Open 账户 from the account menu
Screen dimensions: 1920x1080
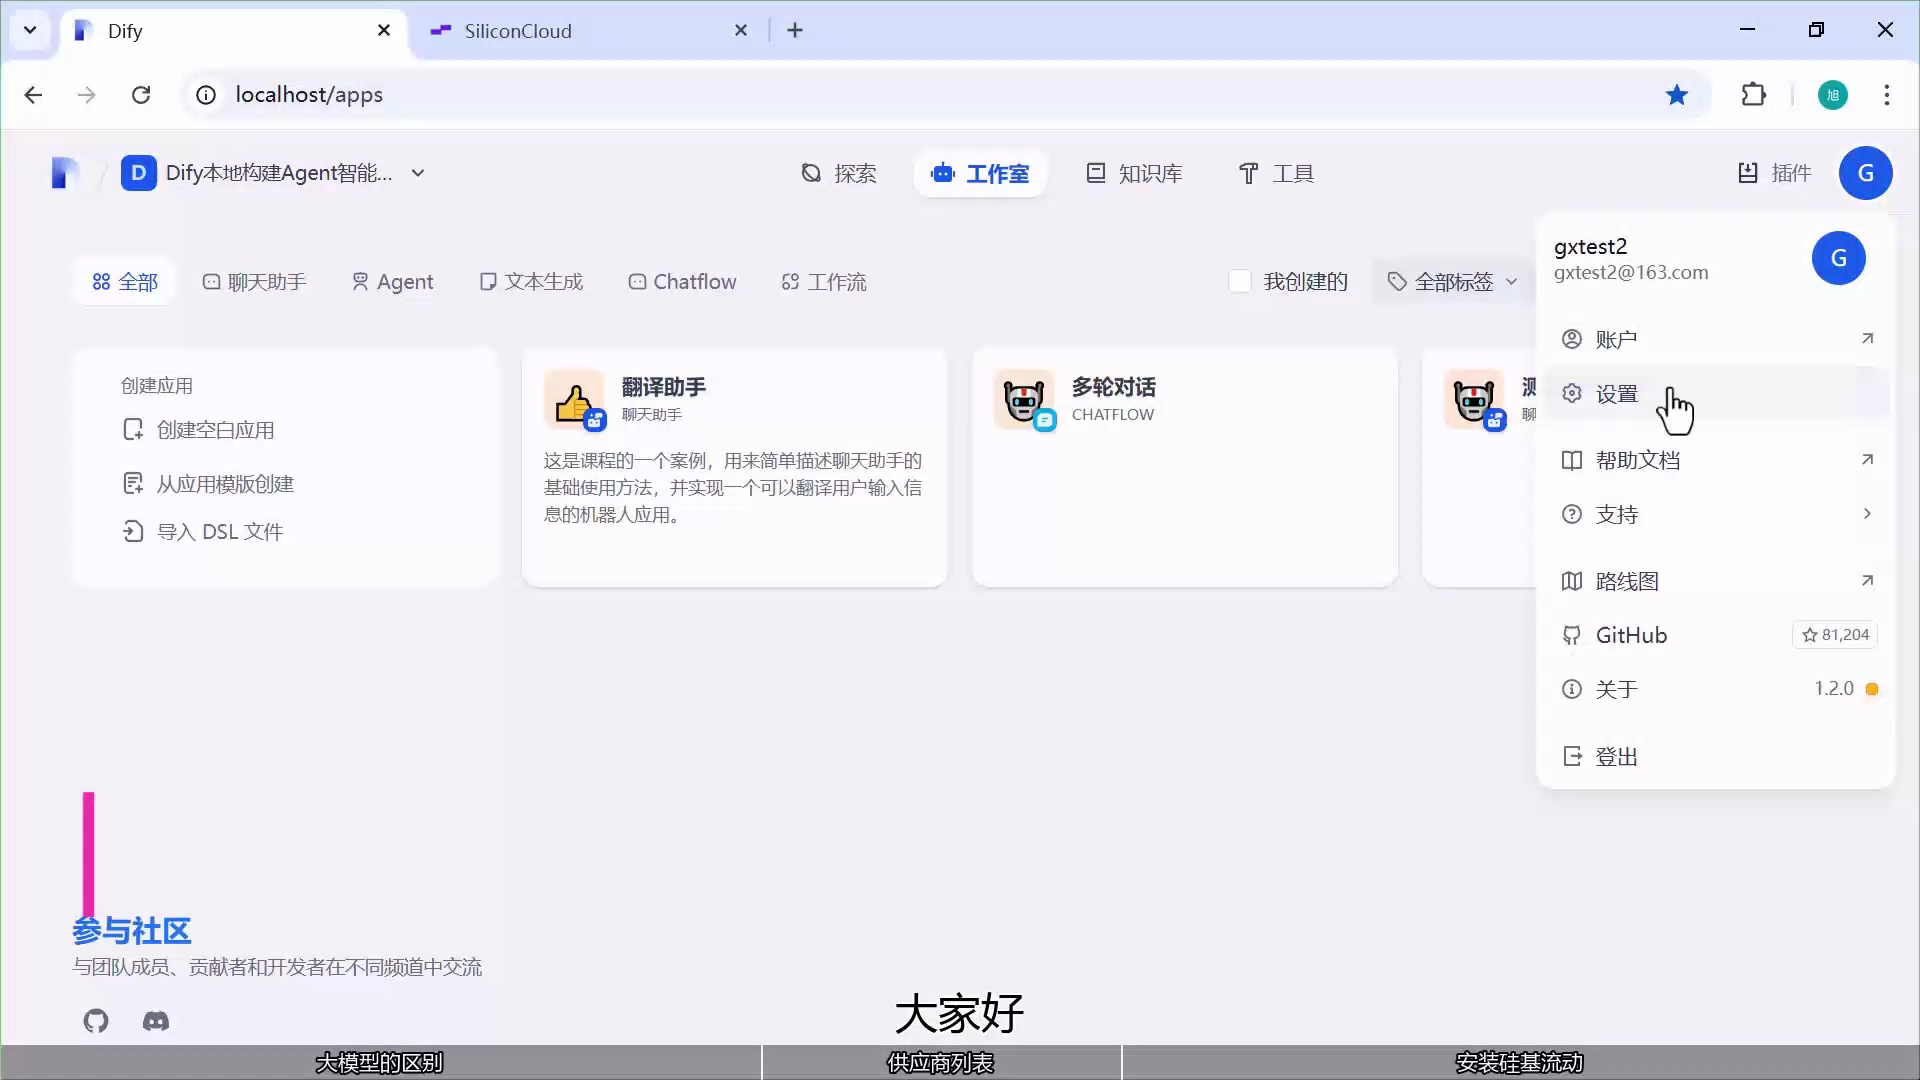tap(1716, 339)
